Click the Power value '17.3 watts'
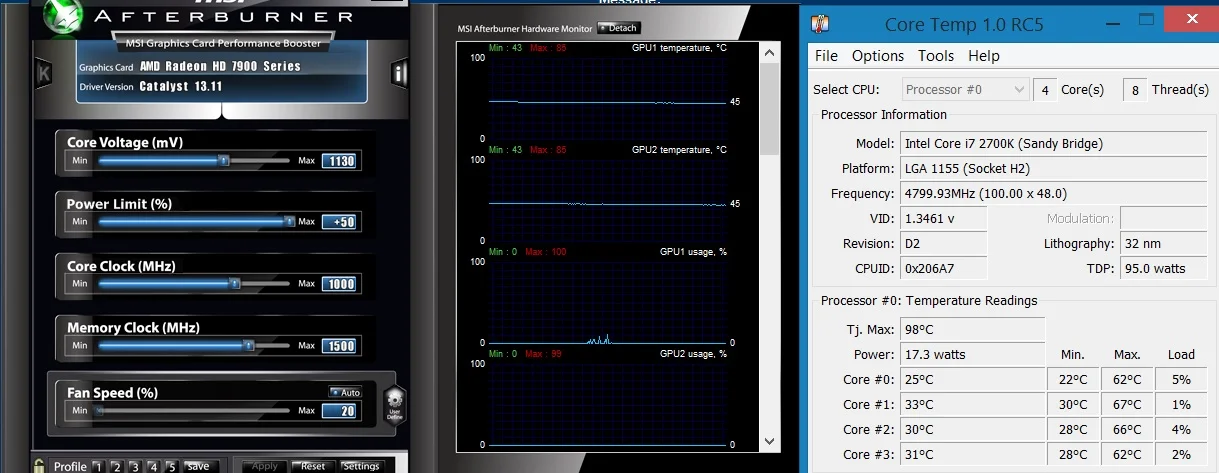Viewport: 1219px width, 473px height. coord(972,354)
